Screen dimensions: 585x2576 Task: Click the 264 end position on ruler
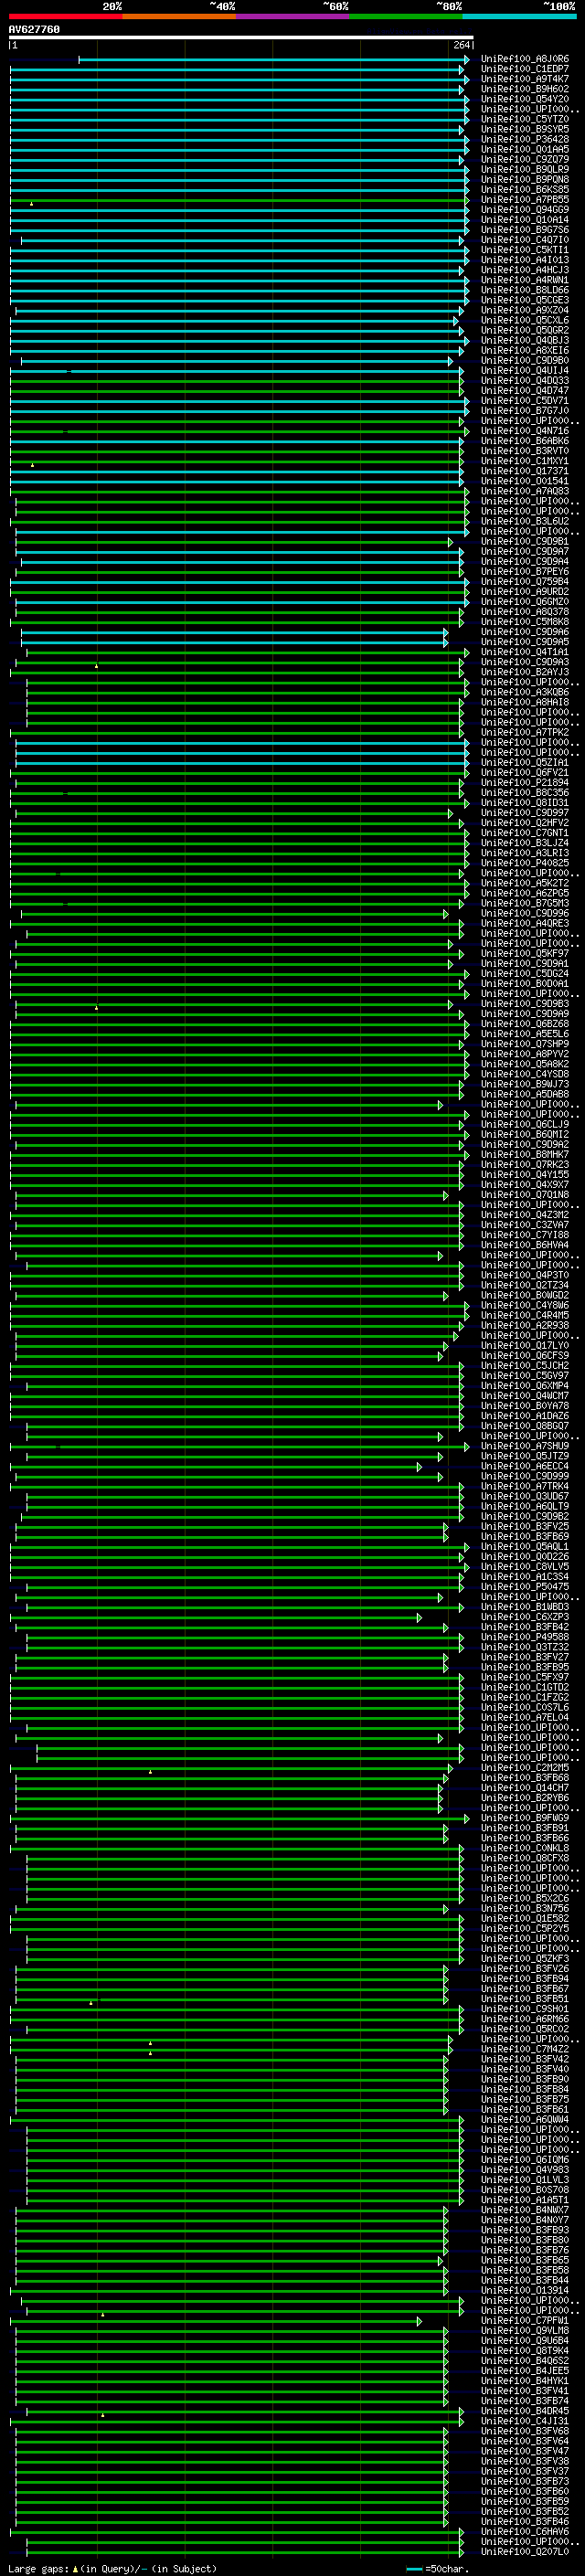[x=462, y=46]
